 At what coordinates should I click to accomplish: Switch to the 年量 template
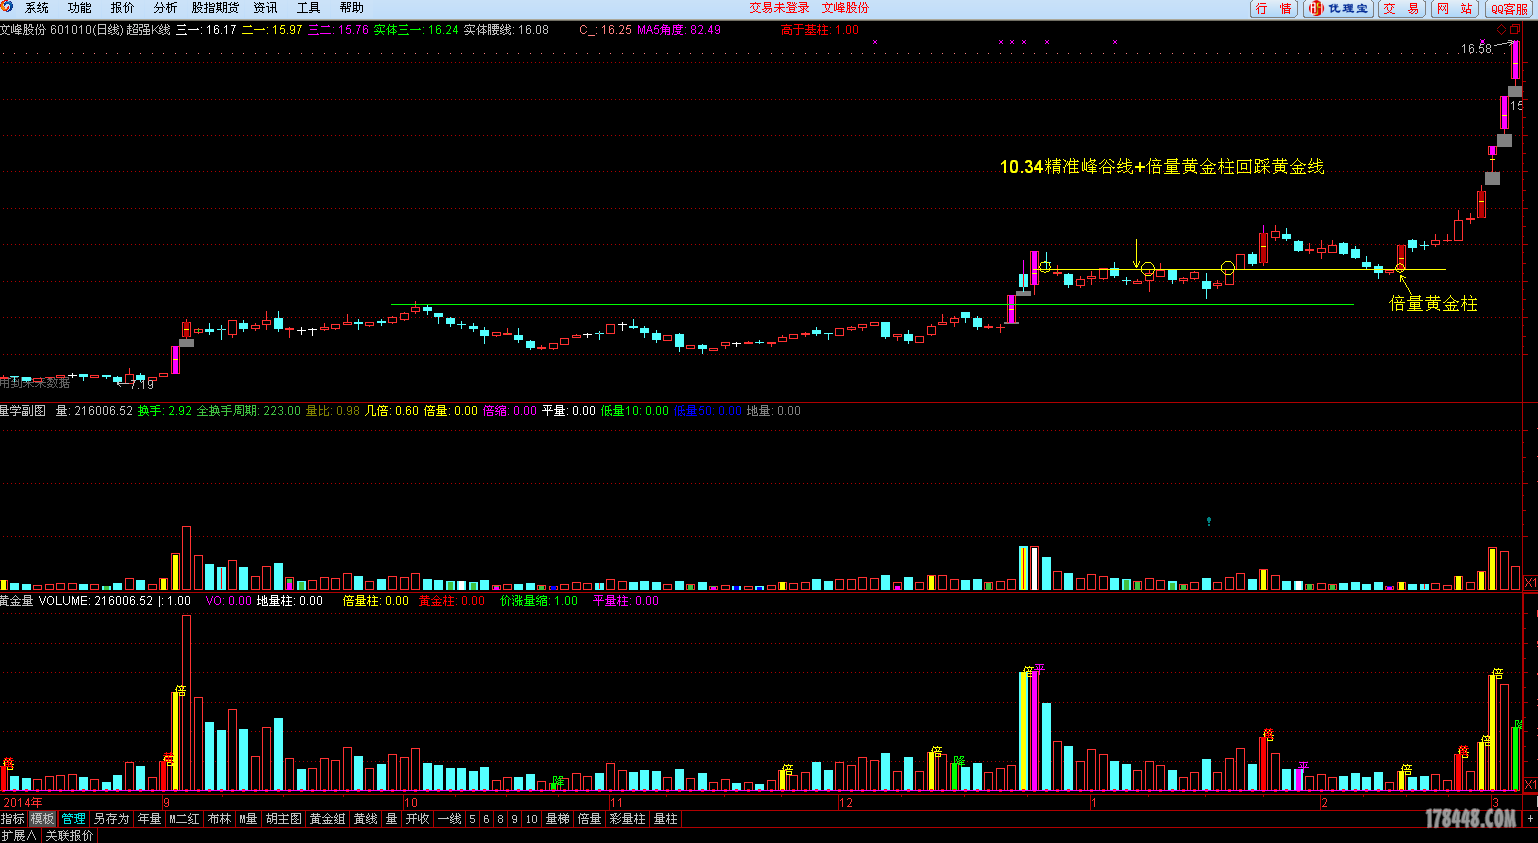[149, 819]
